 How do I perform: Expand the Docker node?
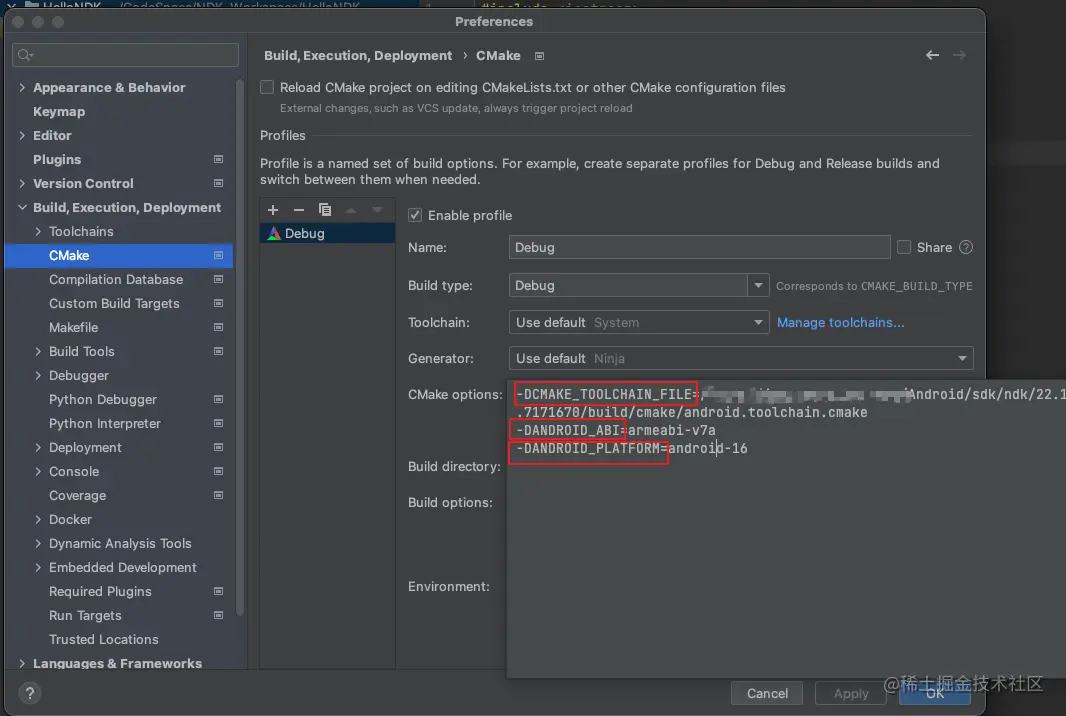38,519
